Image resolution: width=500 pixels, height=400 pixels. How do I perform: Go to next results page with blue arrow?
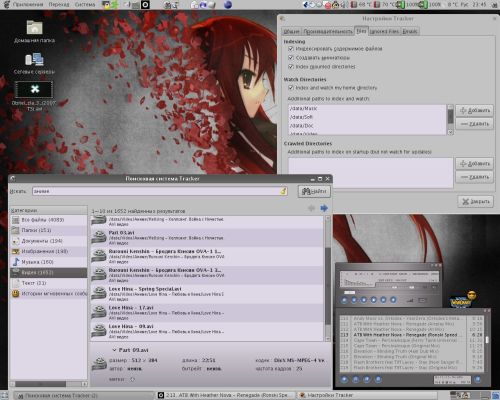[324, 208]
